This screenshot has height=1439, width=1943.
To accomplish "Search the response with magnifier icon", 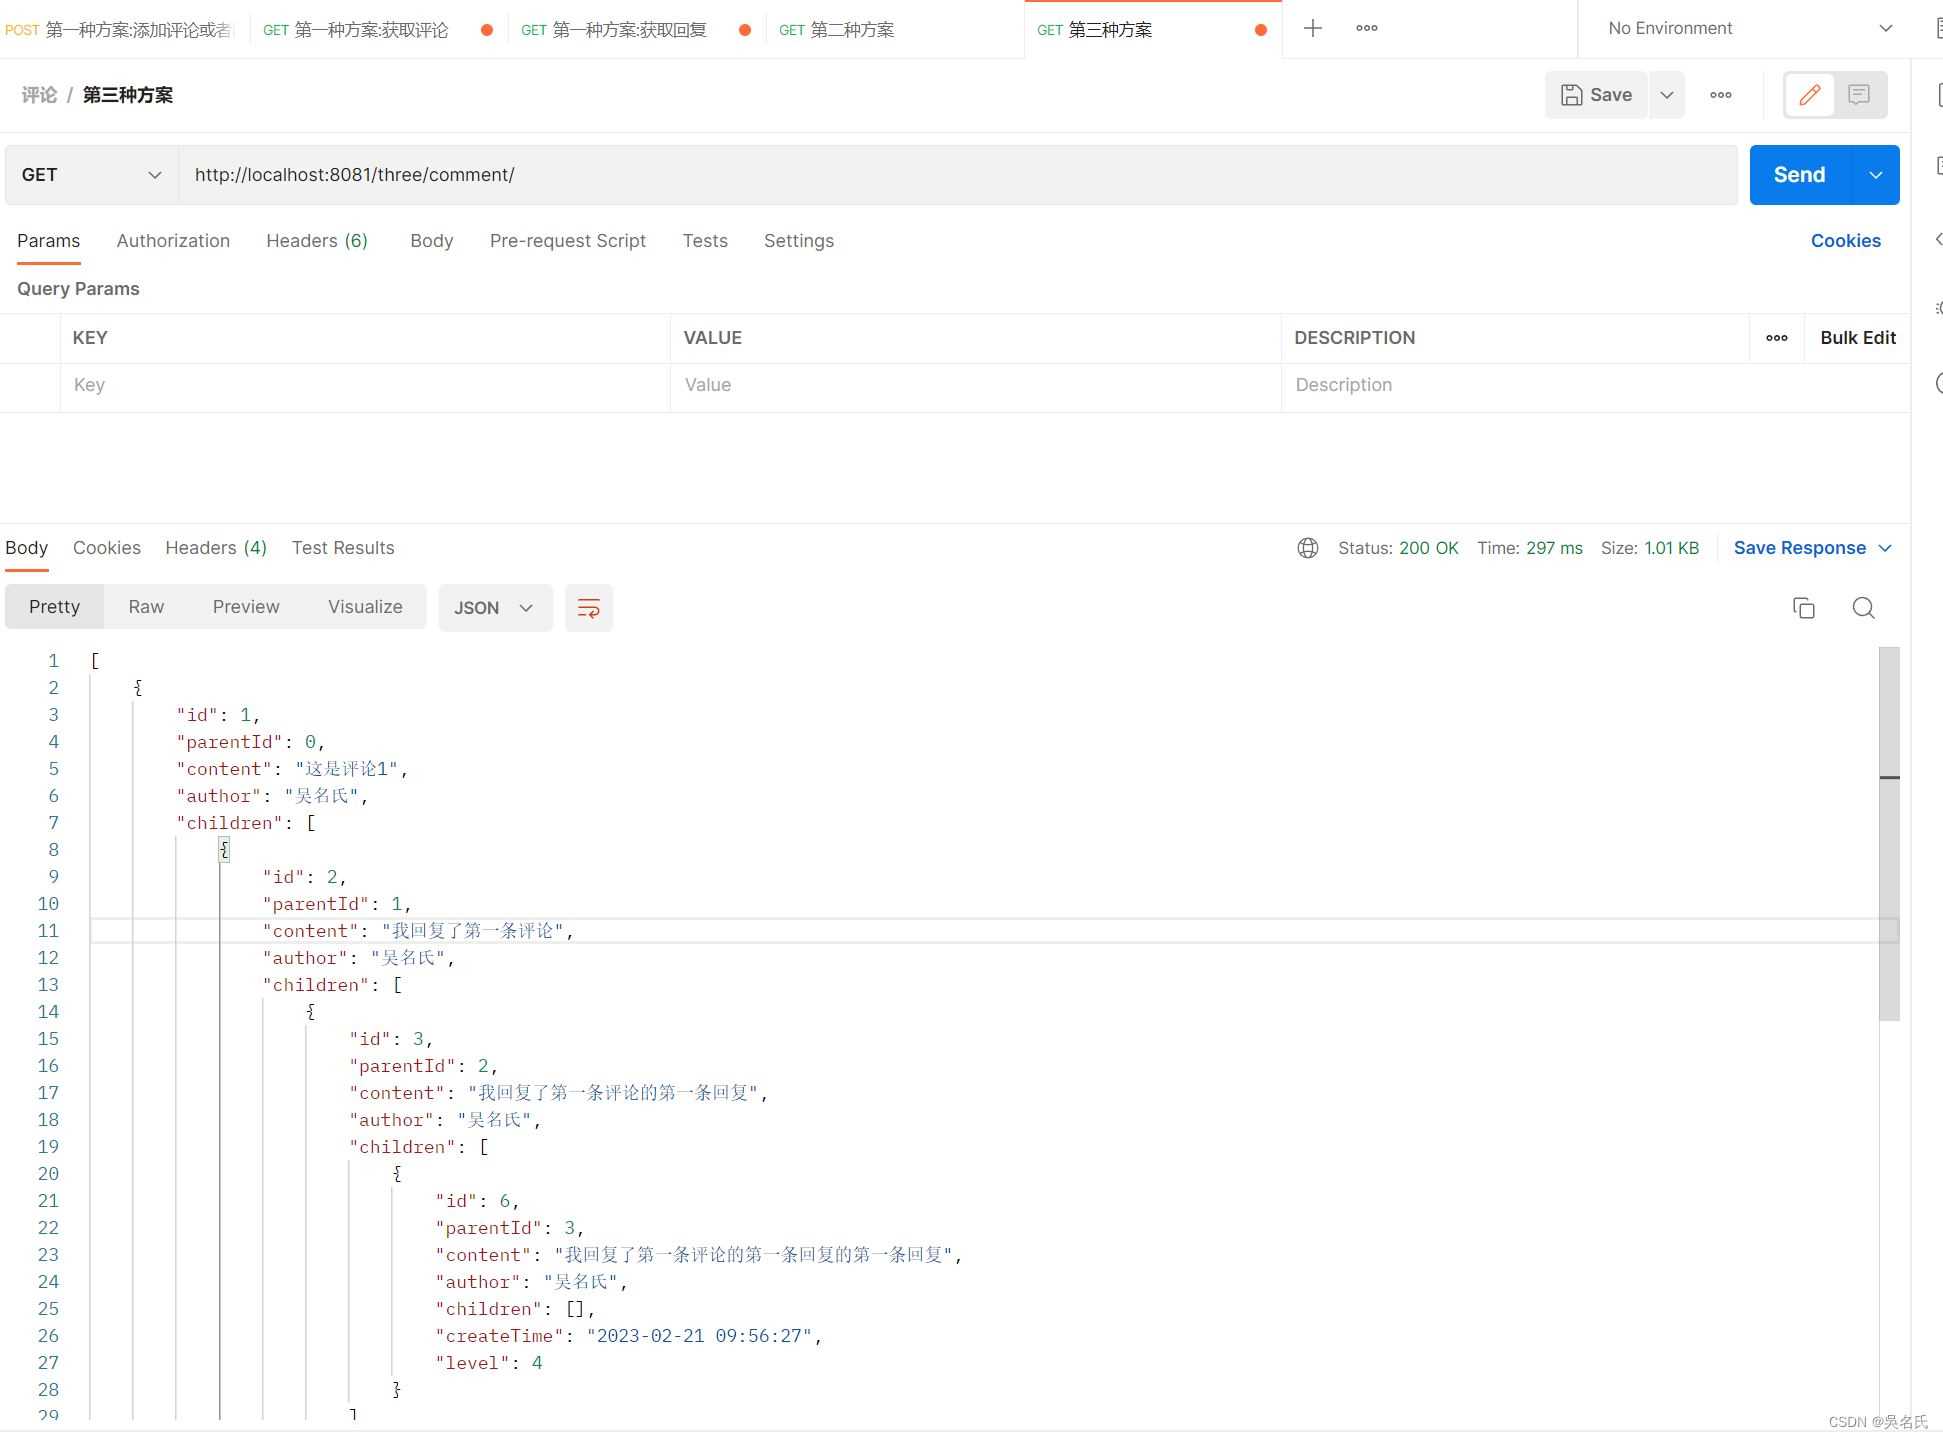I will click(x=1864, y=608).
